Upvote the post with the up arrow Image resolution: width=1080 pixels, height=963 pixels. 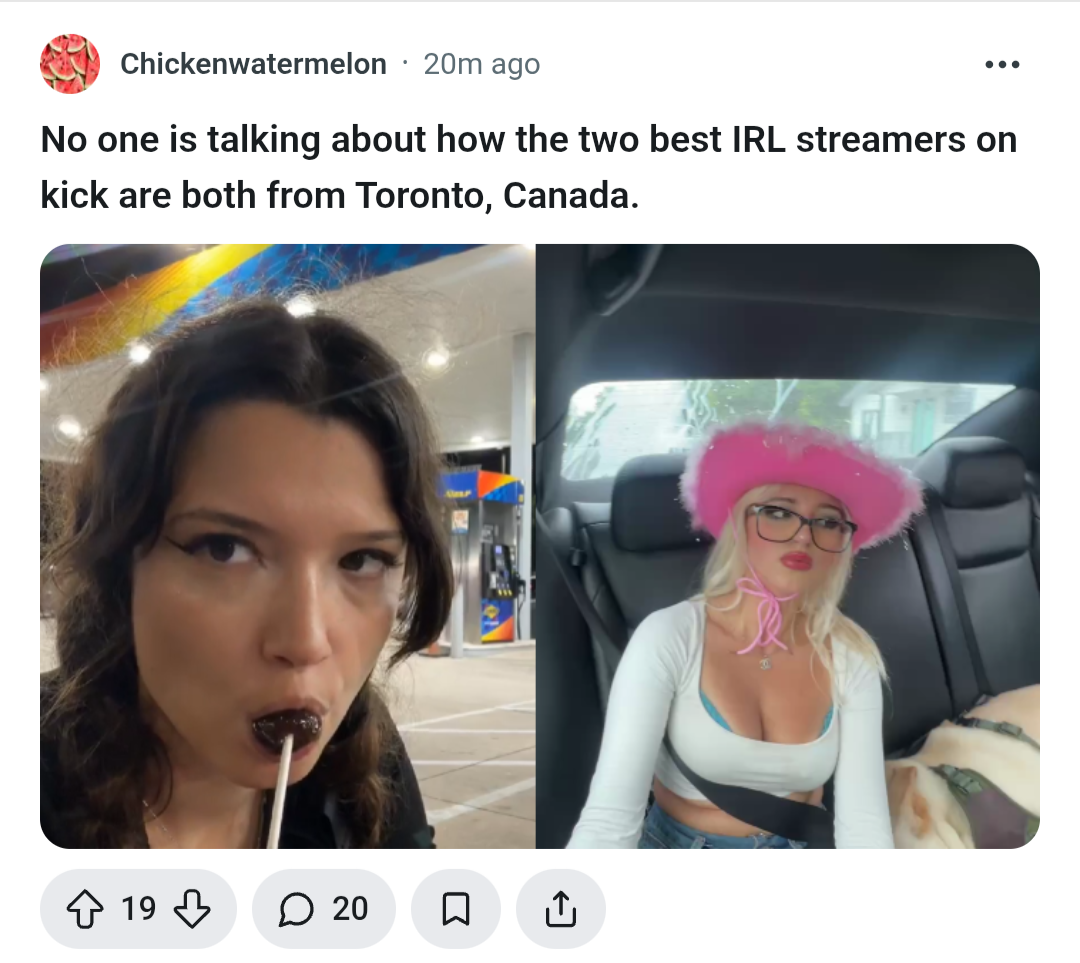click(85, 909)
